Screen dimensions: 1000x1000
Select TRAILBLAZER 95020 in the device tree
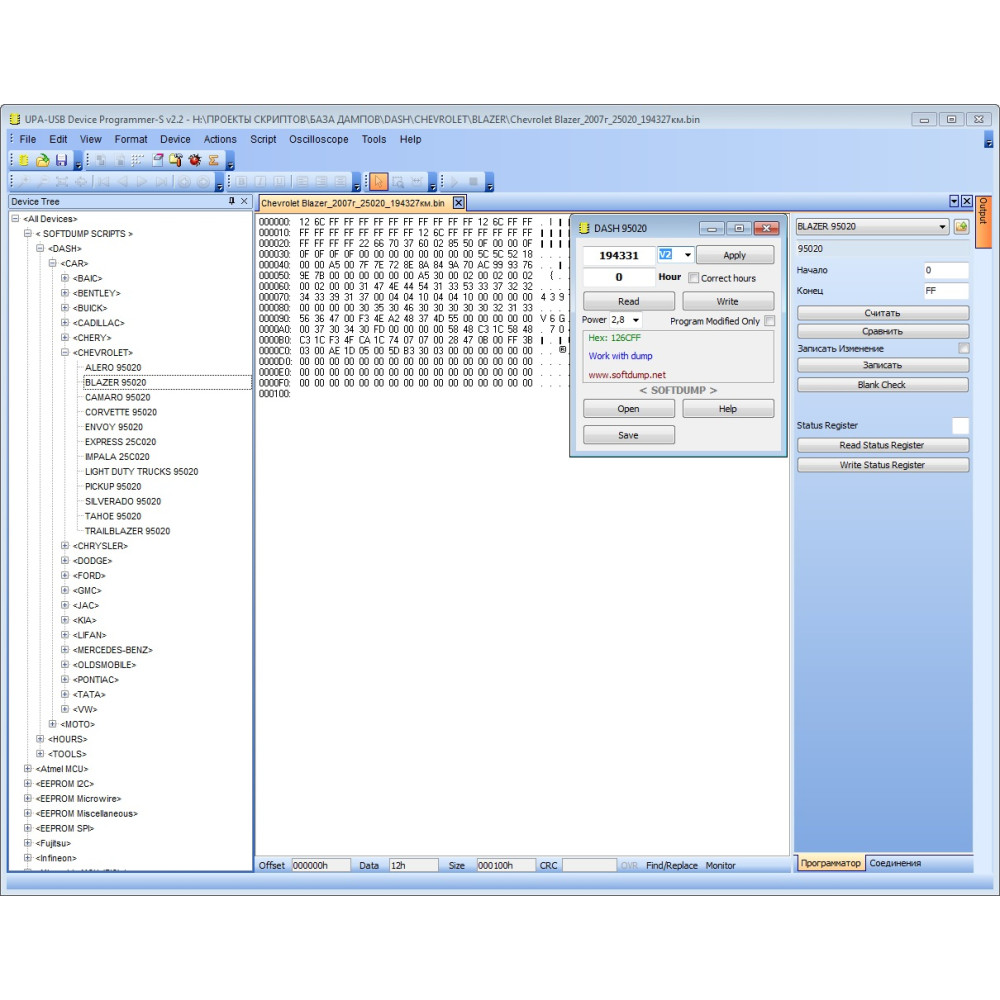(x=128, y=531)
